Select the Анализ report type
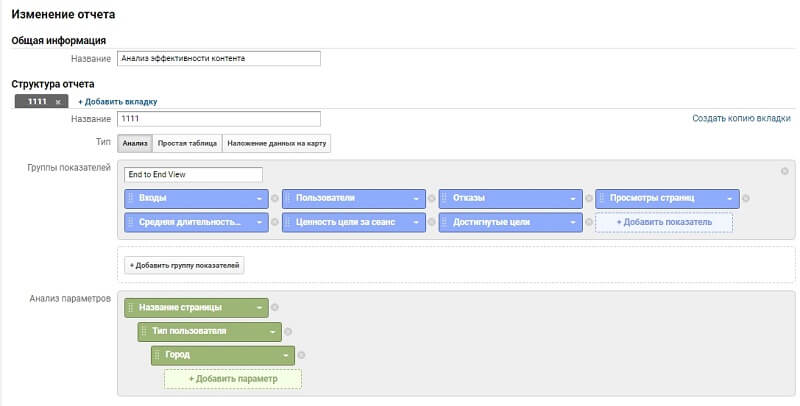 [x=135, y=144]
